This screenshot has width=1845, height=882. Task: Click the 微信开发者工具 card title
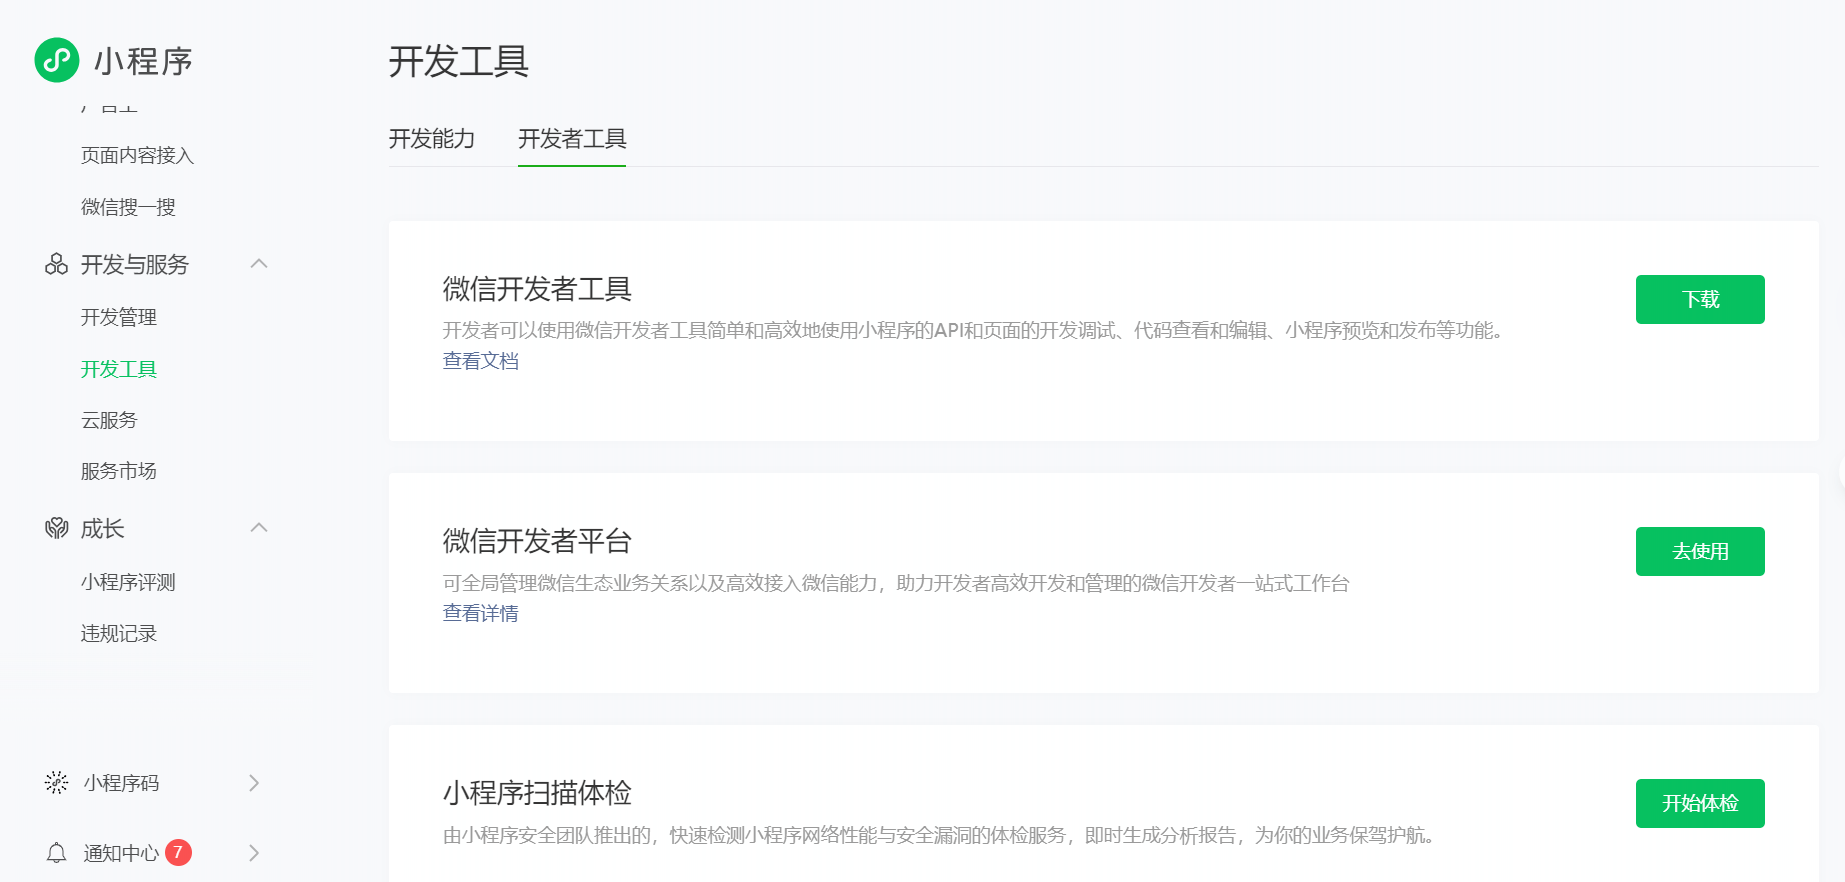tap(537, 289)
